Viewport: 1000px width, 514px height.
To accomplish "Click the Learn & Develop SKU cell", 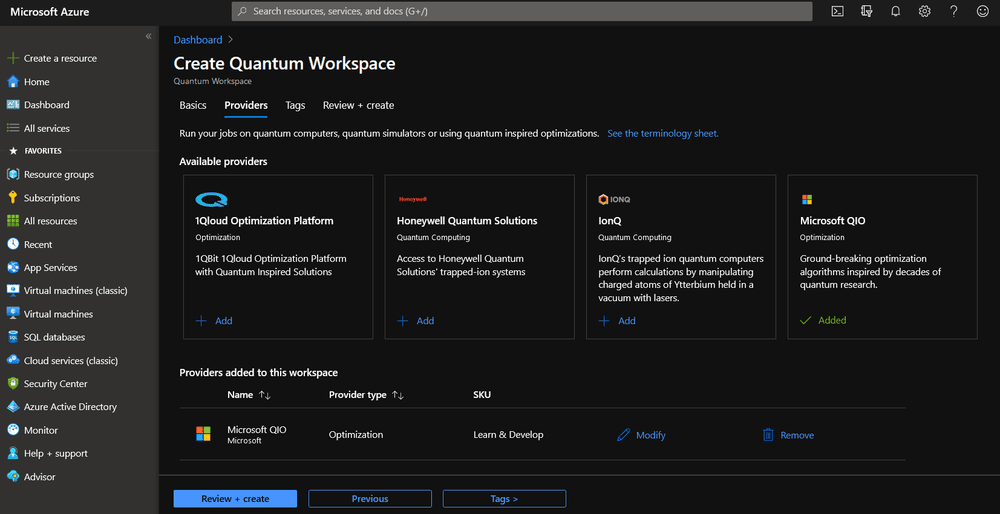I will point(508,435).
